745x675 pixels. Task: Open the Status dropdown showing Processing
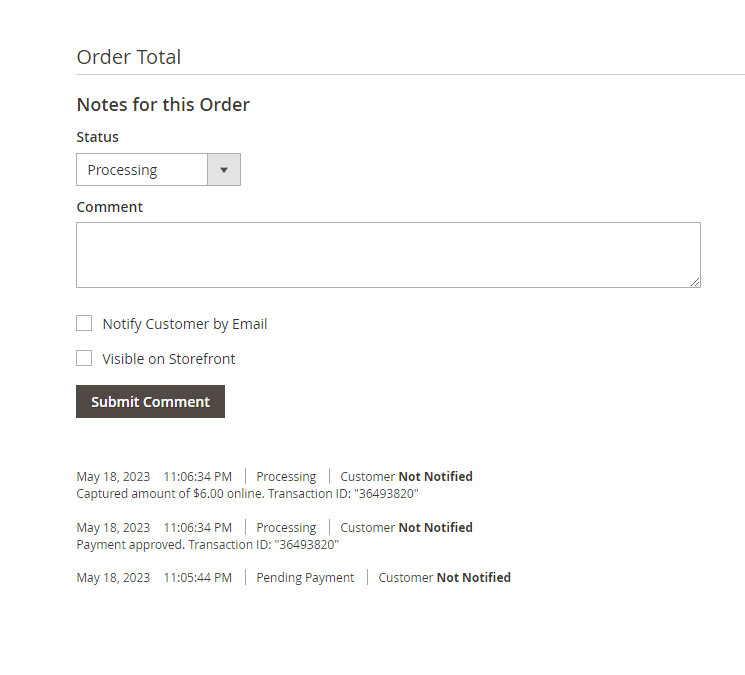click(x=142, y=170)
